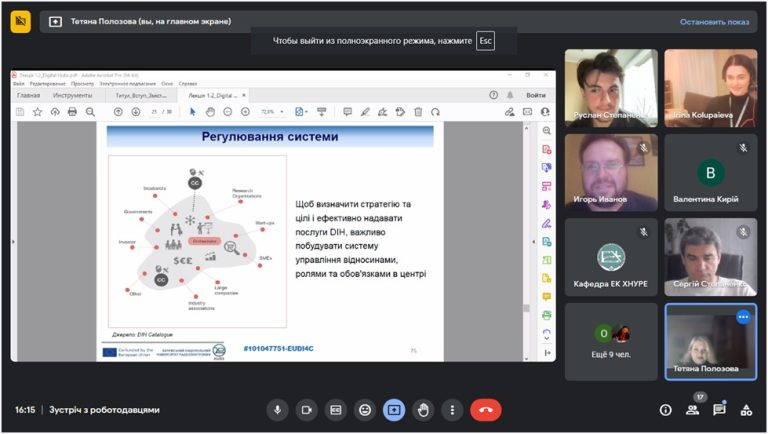This screenshot has height=434, width=768.
Task: Toggle the camera in the meeting bar
Action: (307, 410)
